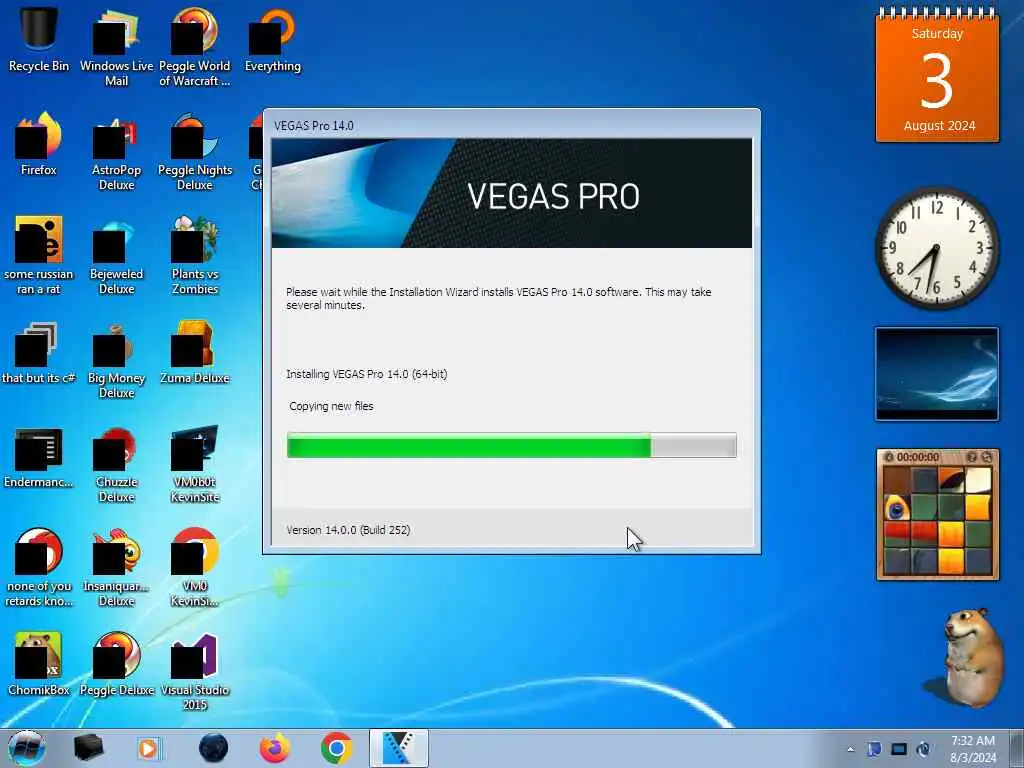Viewport: 1024px width, 768px height.
Task: Click the dark globe taskbar icon
Action: coord(214,748)
